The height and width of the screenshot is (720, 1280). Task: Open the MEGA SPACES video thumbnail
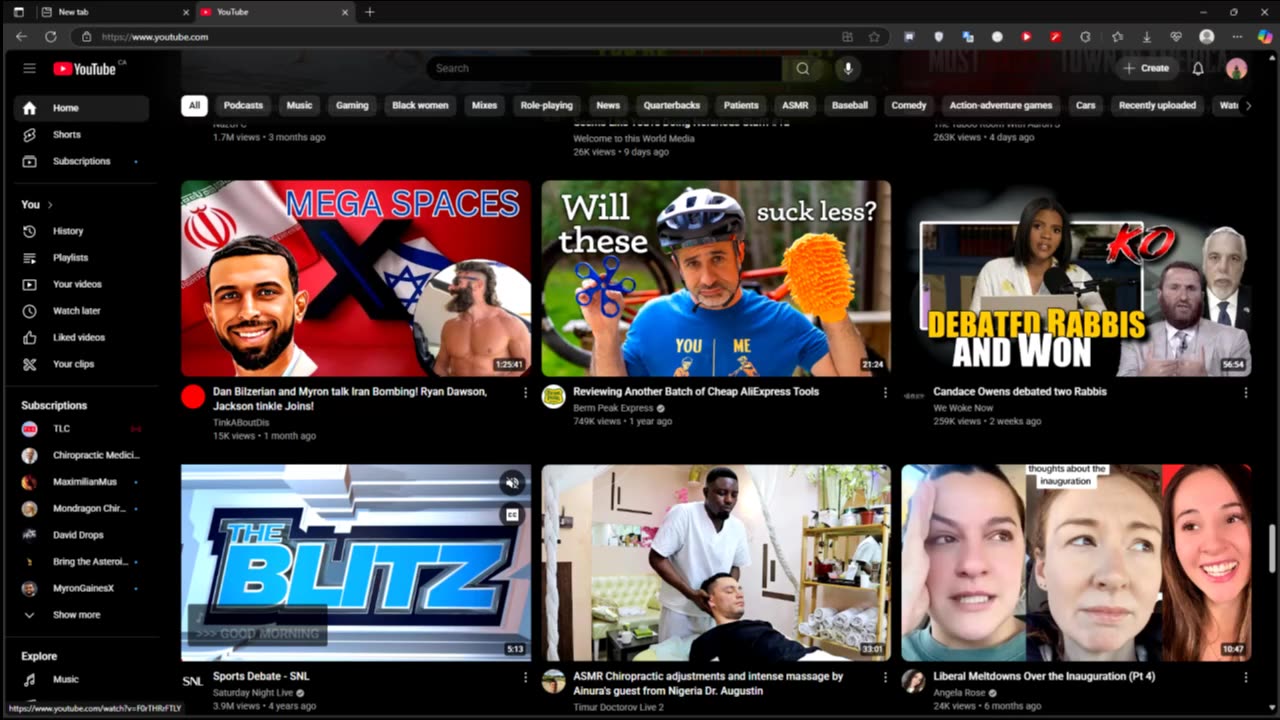click(x=356, y=278)
